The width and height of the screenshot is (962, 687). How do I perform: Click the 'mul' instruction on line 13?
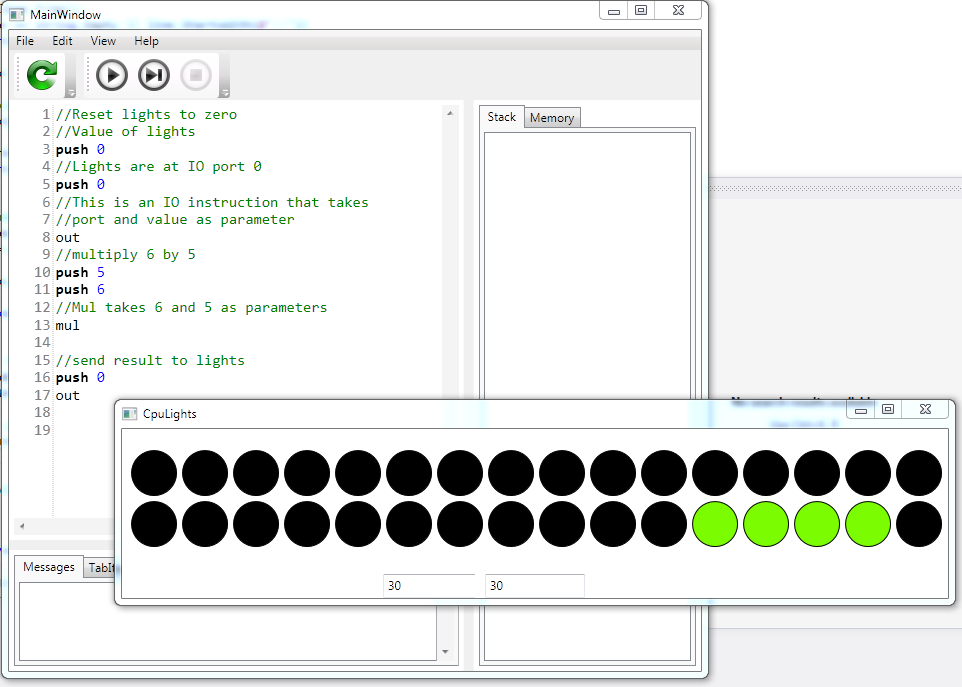[x=67, y=325]
